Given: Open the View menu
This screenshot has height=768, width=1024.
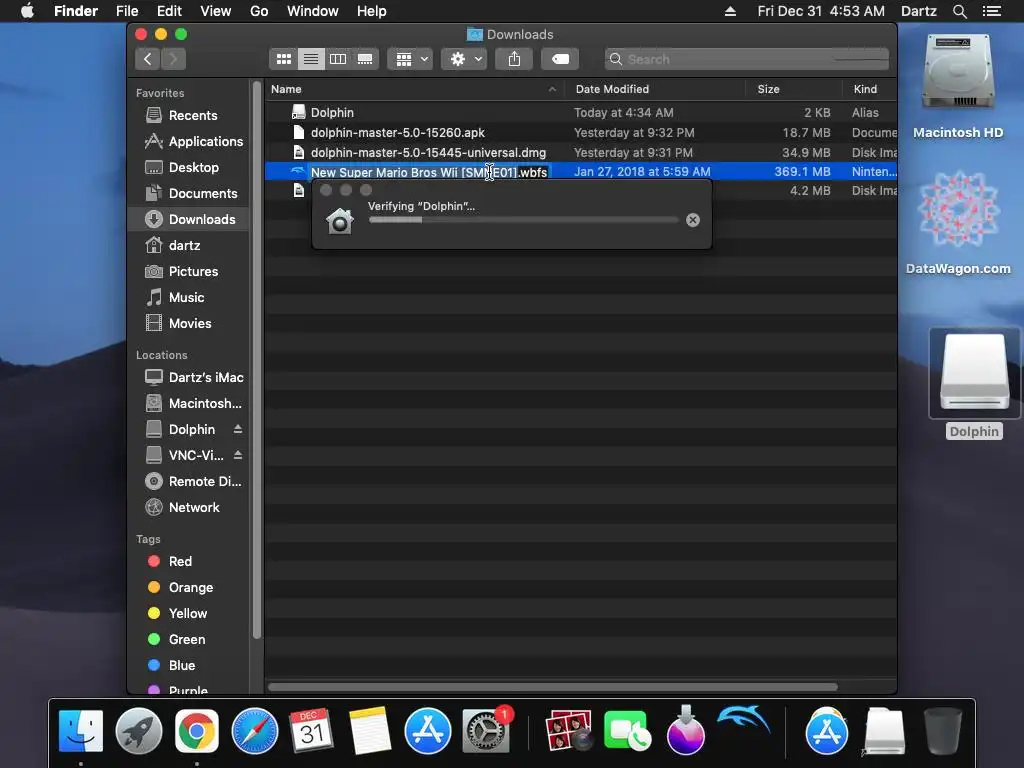Looking at the screenshot, I should (216, 11).
